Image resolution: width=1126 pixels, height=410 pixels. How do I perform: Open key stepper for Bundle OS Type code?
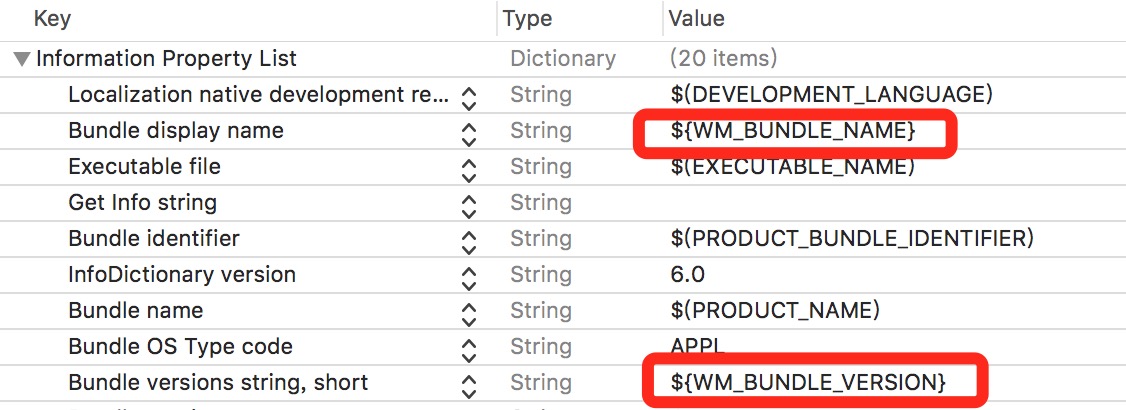469,350
